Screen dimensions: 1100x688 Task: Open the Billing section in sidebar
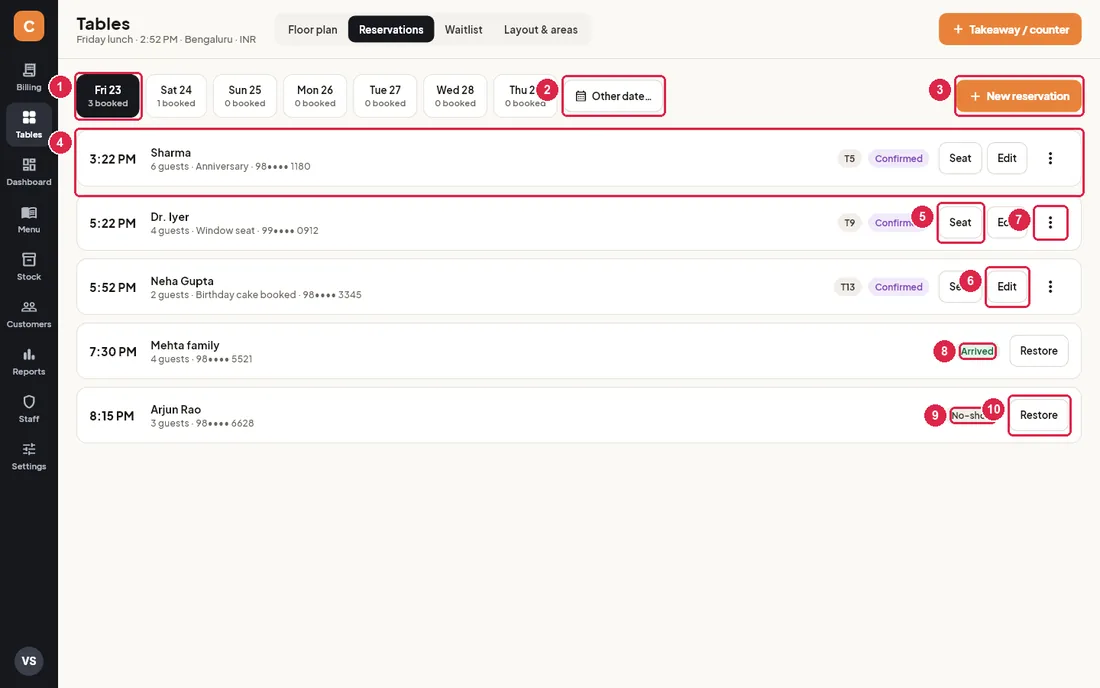point(29,77)
